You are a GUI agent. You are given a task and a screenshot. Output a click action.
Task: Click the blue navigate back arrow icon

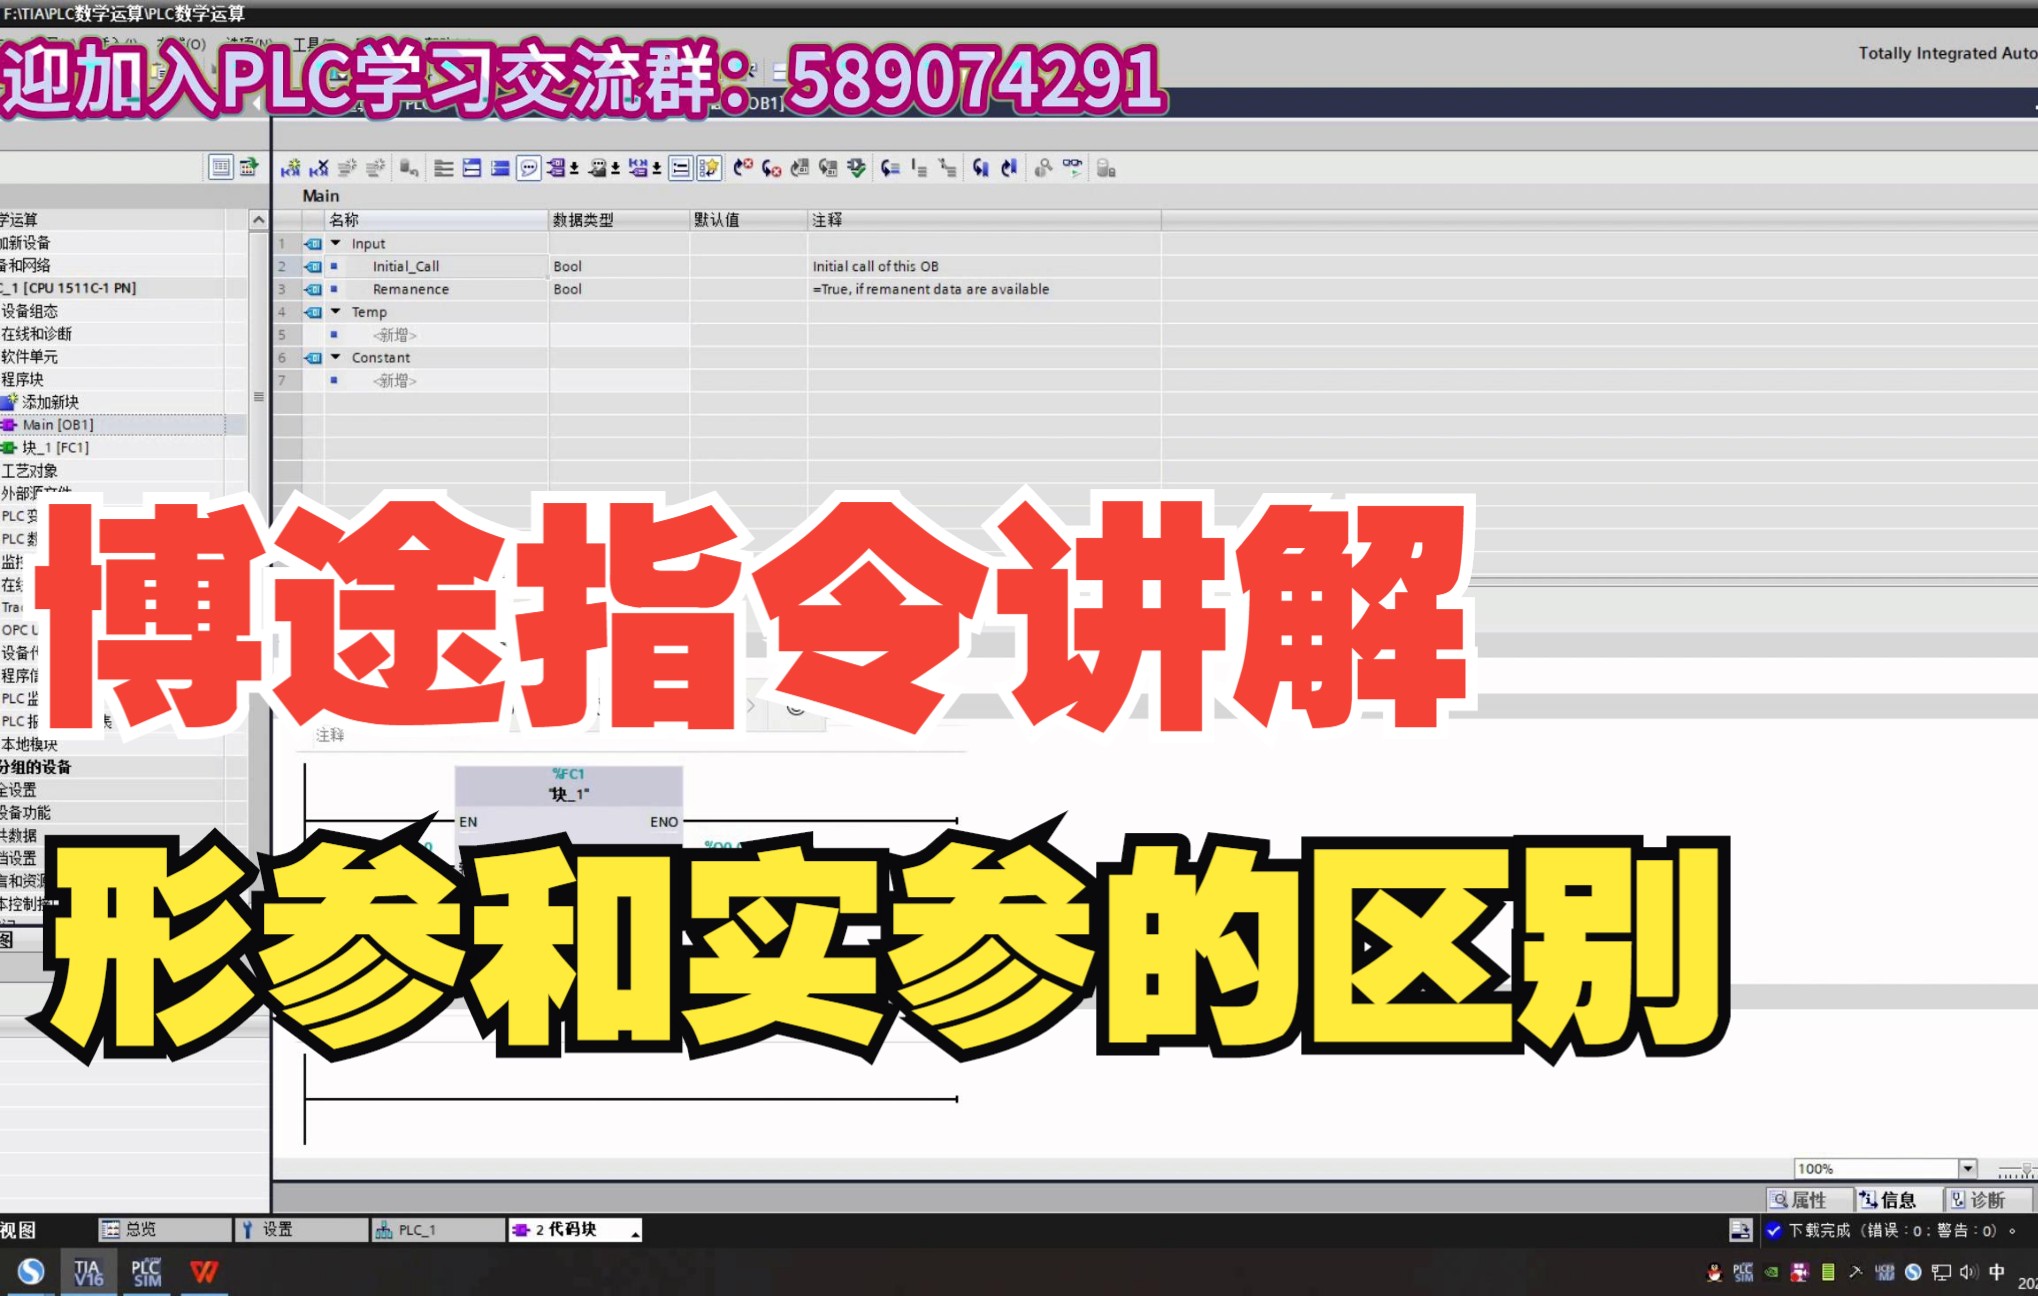pyautogui.click(x=980, y=168)
